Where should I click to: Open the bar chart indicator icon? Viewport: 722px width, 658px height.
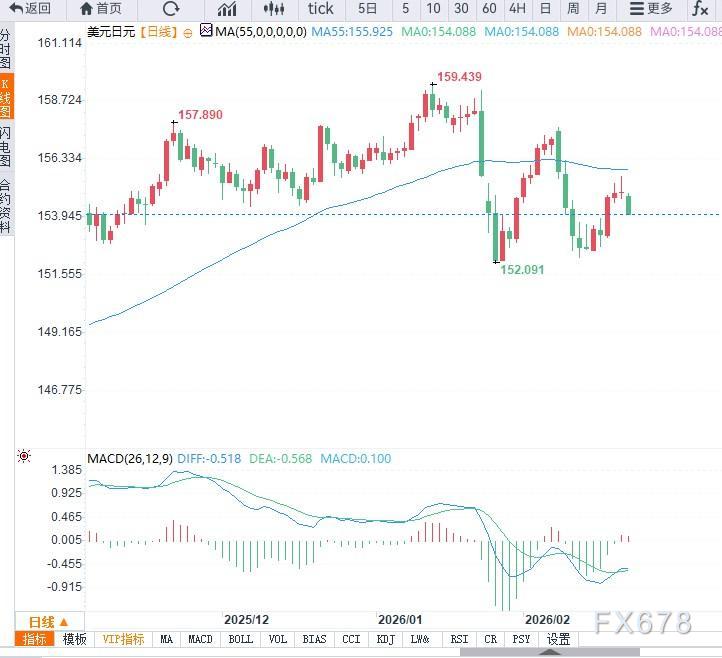tap(227, 9)
